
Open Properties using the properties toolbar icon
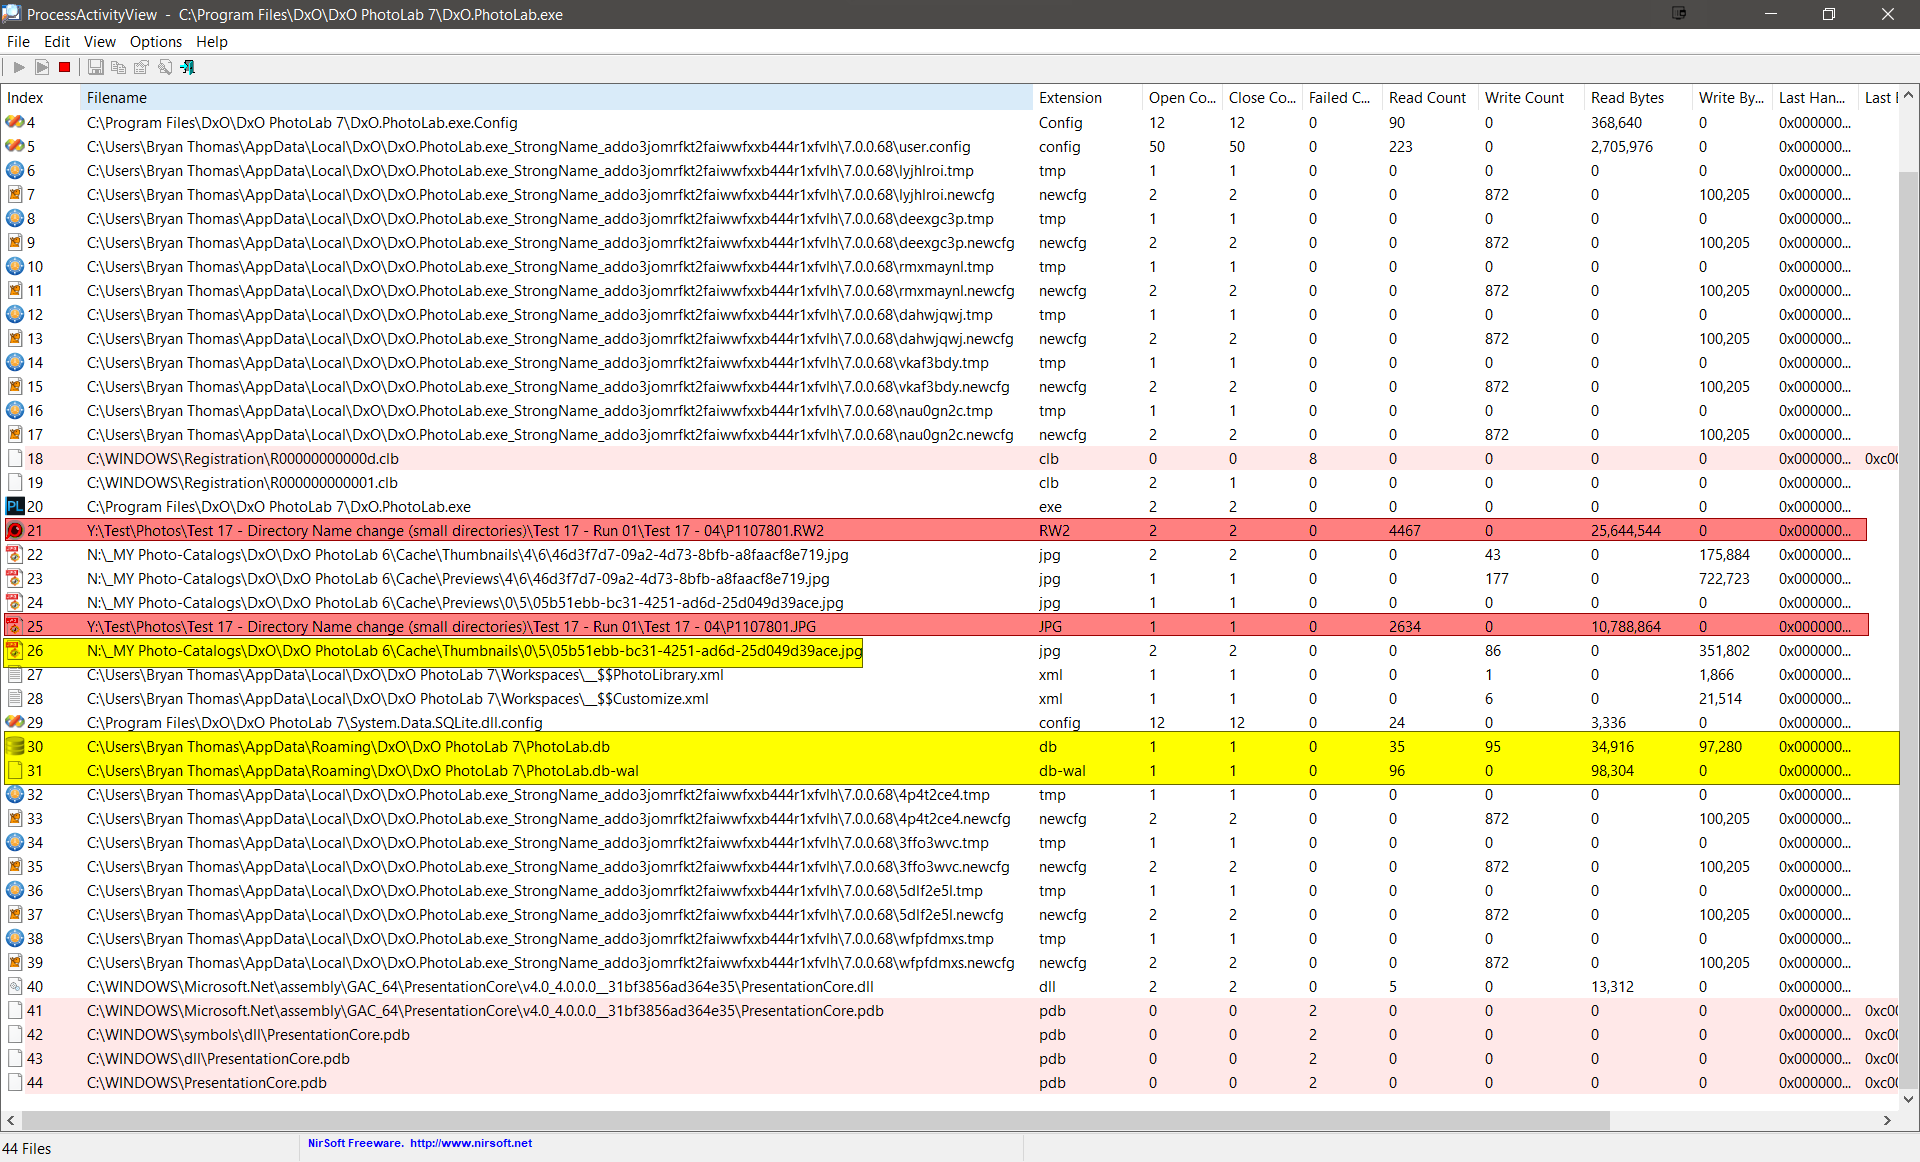click(141, 67)
